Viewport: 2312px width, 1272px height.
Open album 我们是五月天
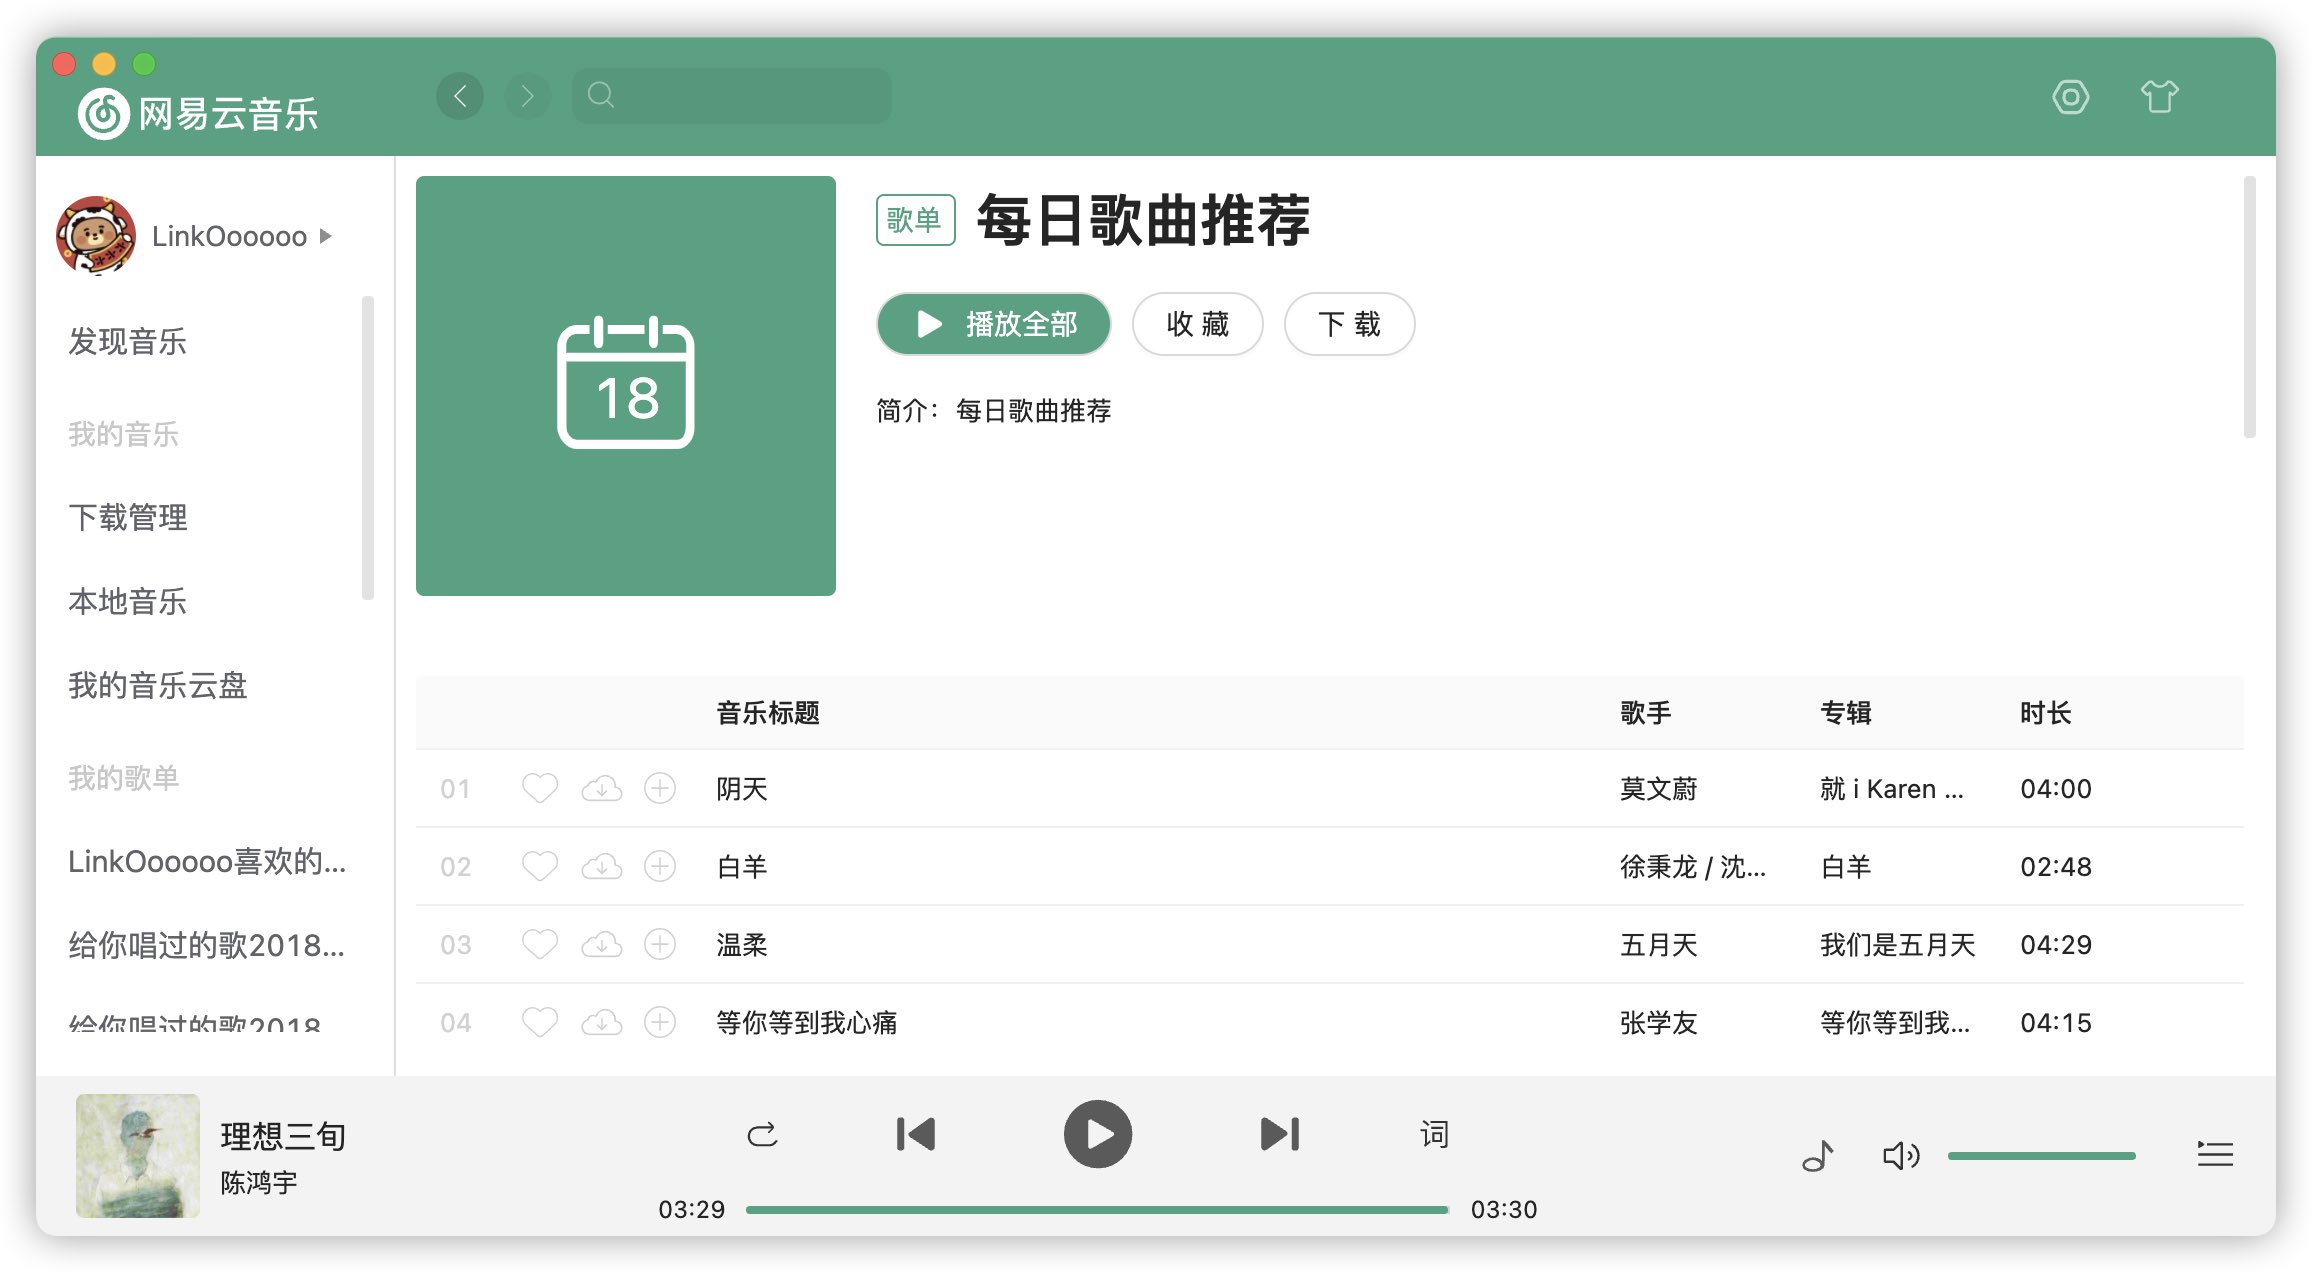pos(1898,945)
